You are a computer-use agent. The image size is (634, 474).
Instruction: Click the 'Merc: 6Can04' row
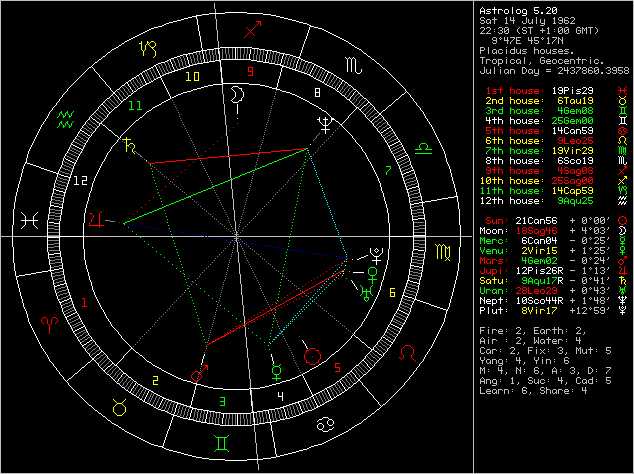click(x=554, y=241)
